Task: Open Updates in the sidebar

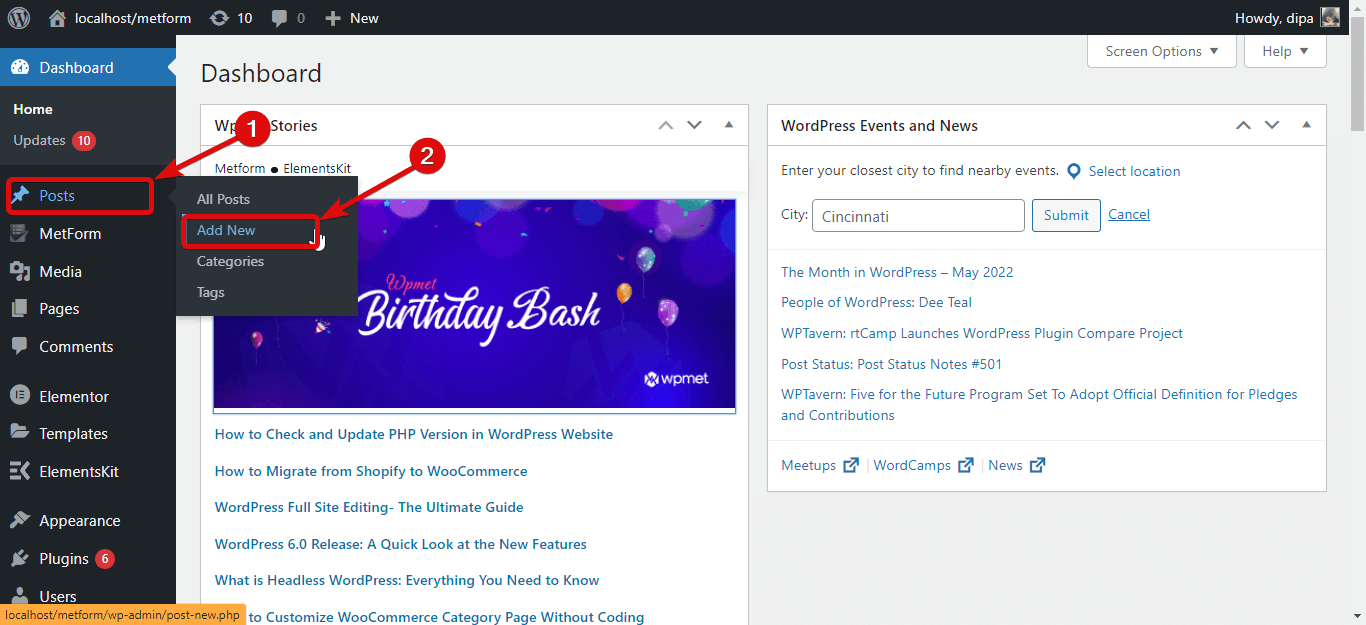Action: point(40,140)
